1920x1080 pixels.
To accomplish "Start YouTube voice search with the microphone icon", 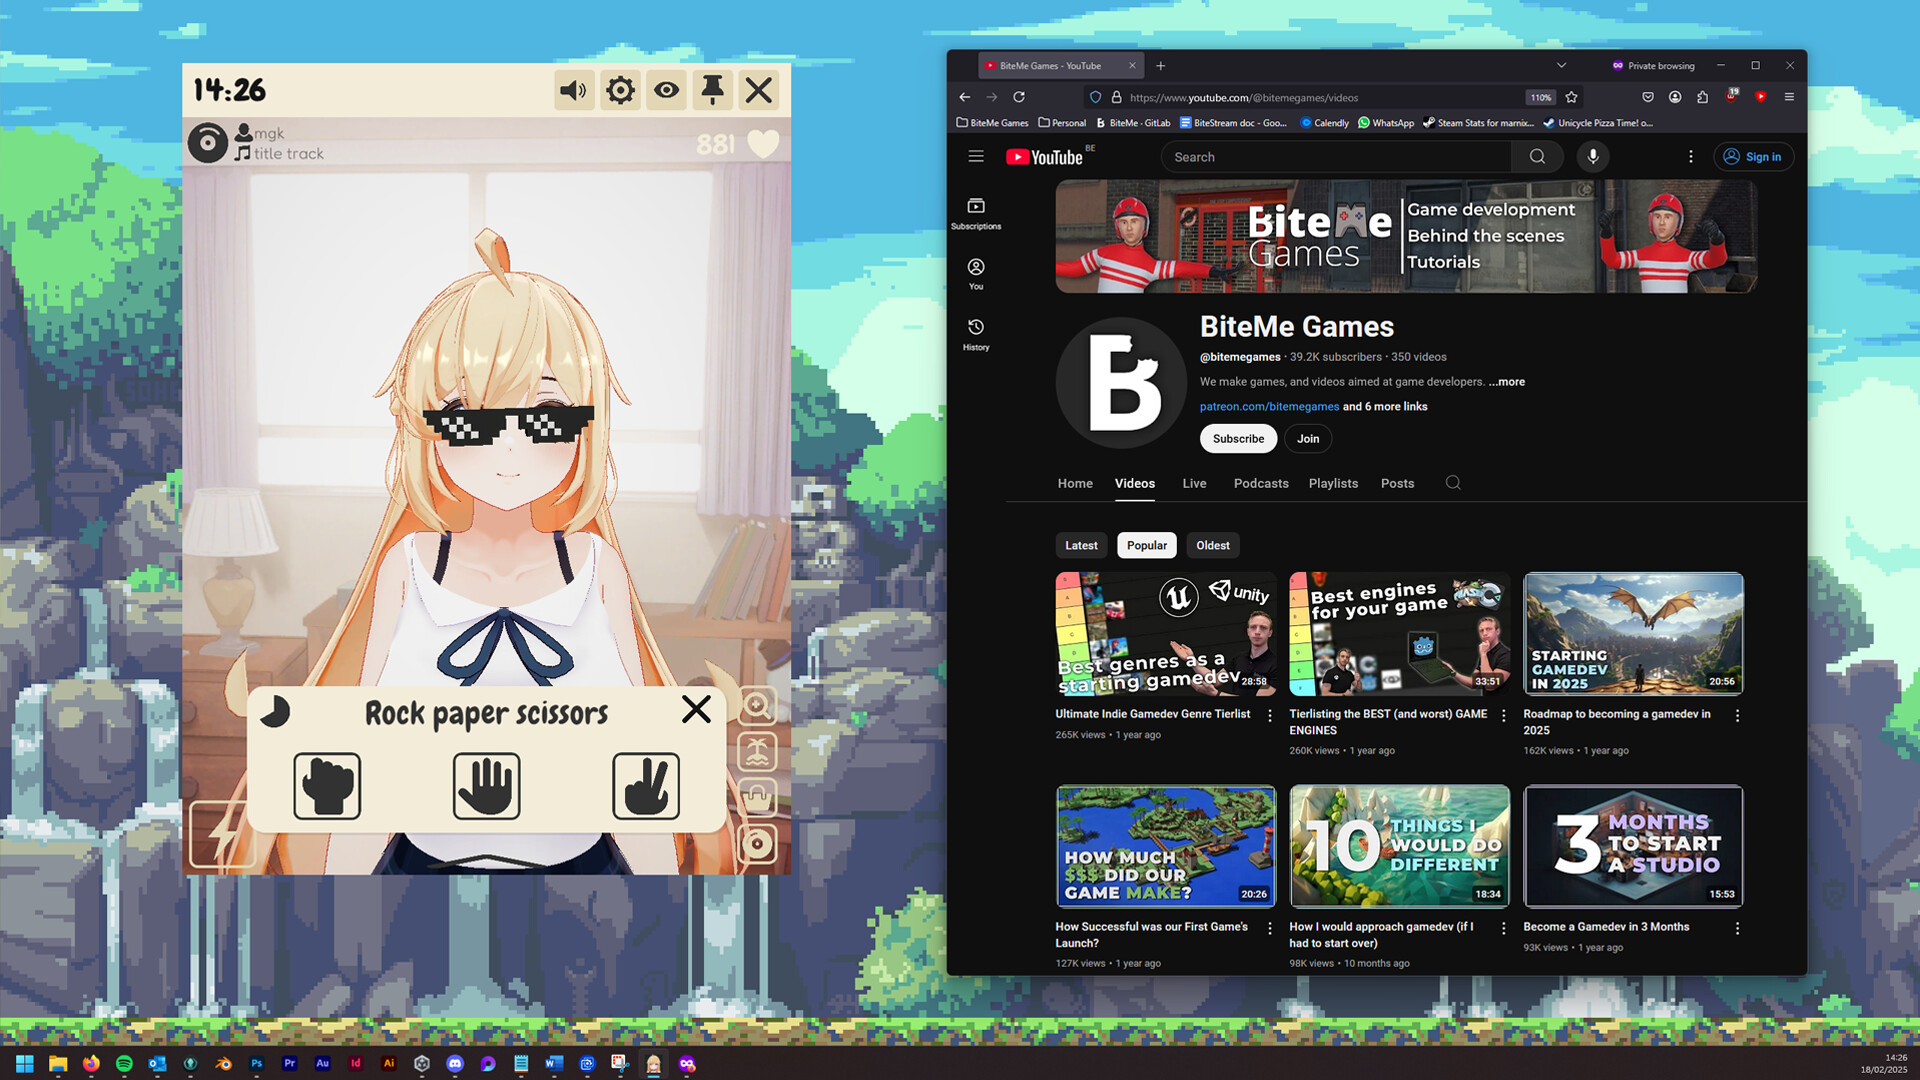I will pos(1593,156).
